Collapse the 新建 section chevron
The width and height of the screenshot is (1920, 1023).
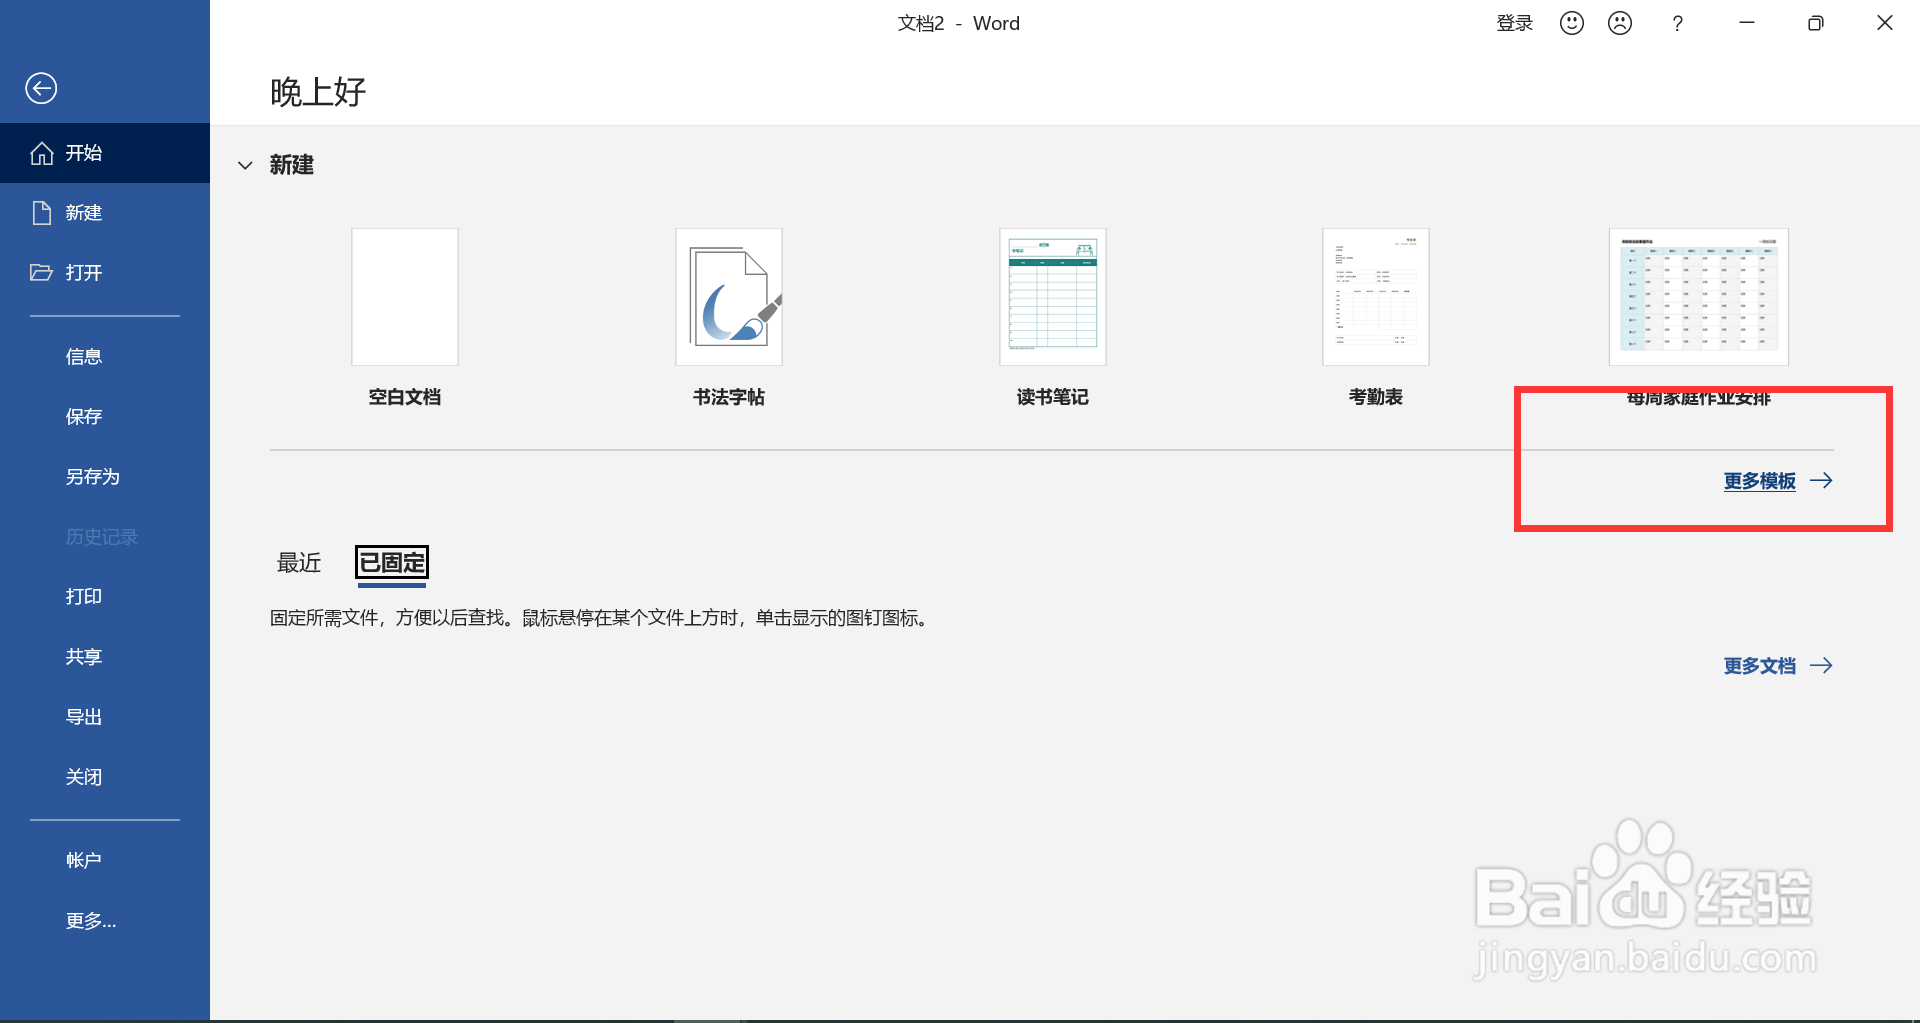click(x=245, y=166)
